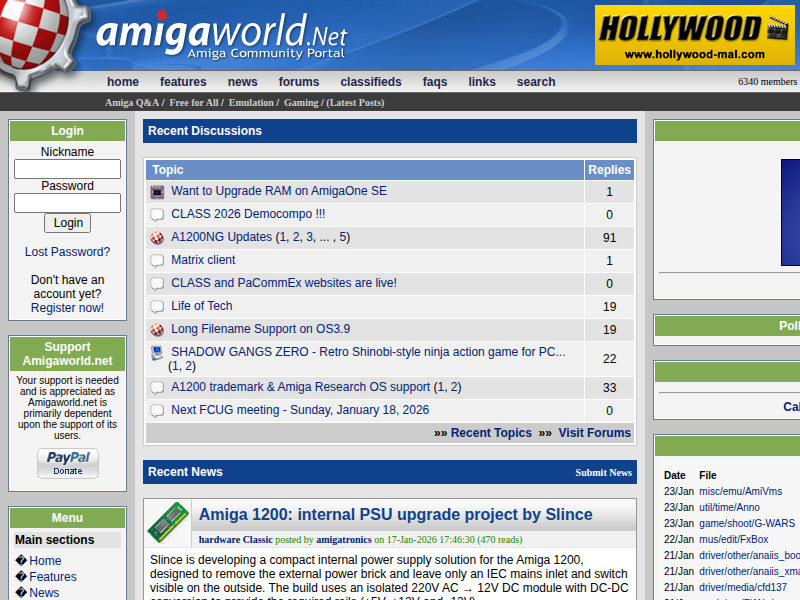Click the Recent Topics link
800x600 pixels.
pos(491,433)
